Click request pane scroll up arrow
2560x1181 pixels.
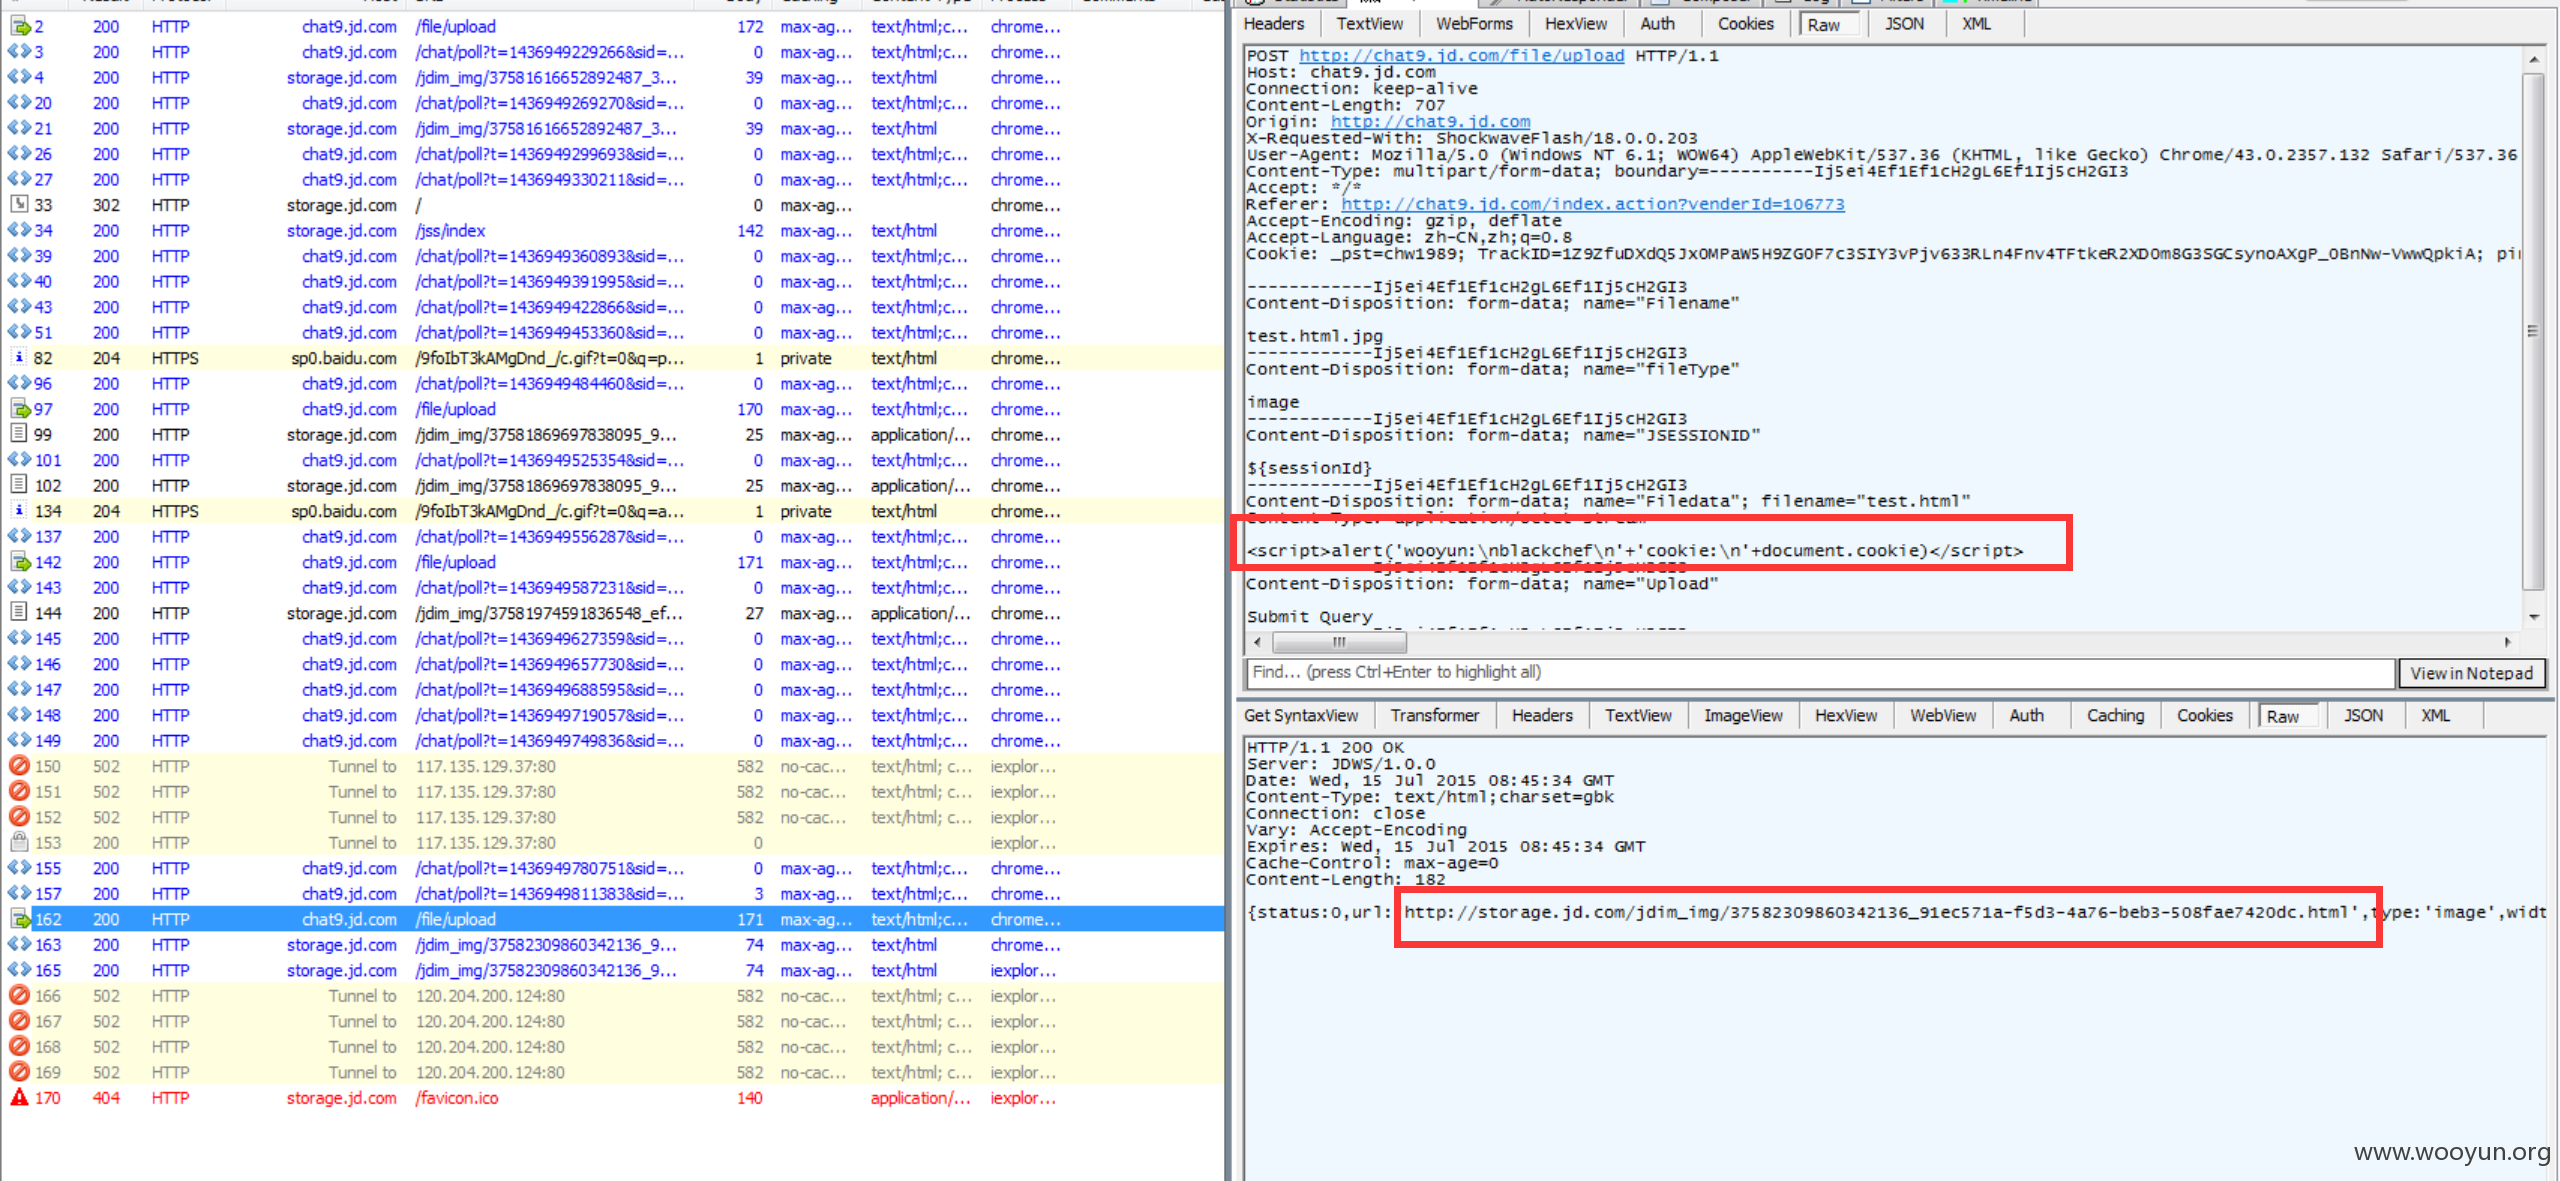click(x=2533, y=60)
